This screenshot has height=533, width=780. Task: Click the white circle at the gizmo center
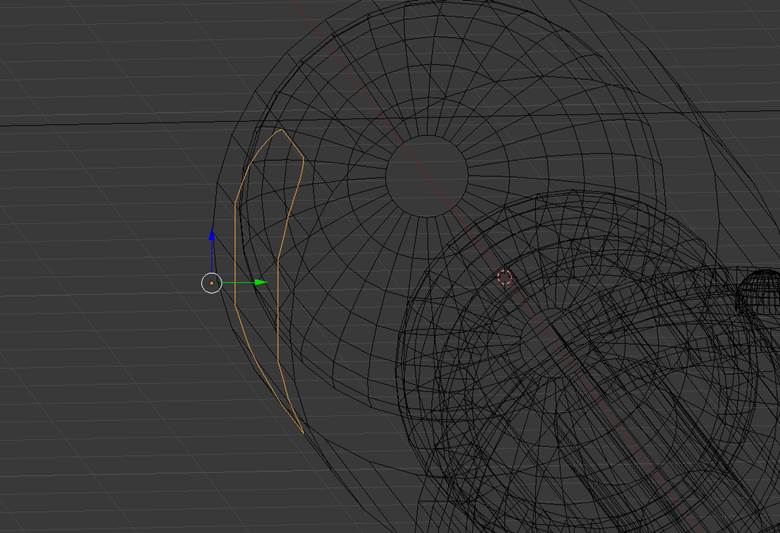click(x=212, y=283)
